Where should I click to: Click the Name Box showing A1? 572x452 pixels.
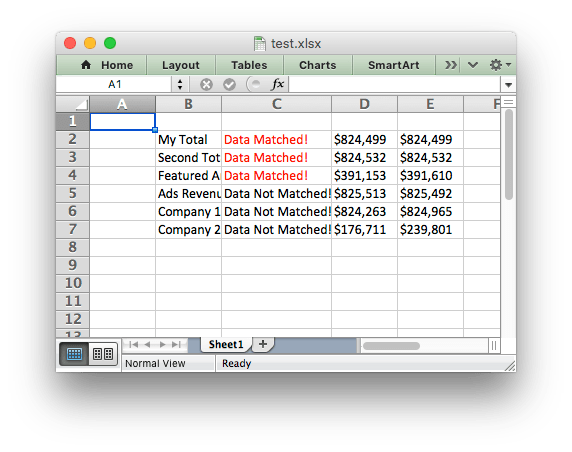point(114,85)
